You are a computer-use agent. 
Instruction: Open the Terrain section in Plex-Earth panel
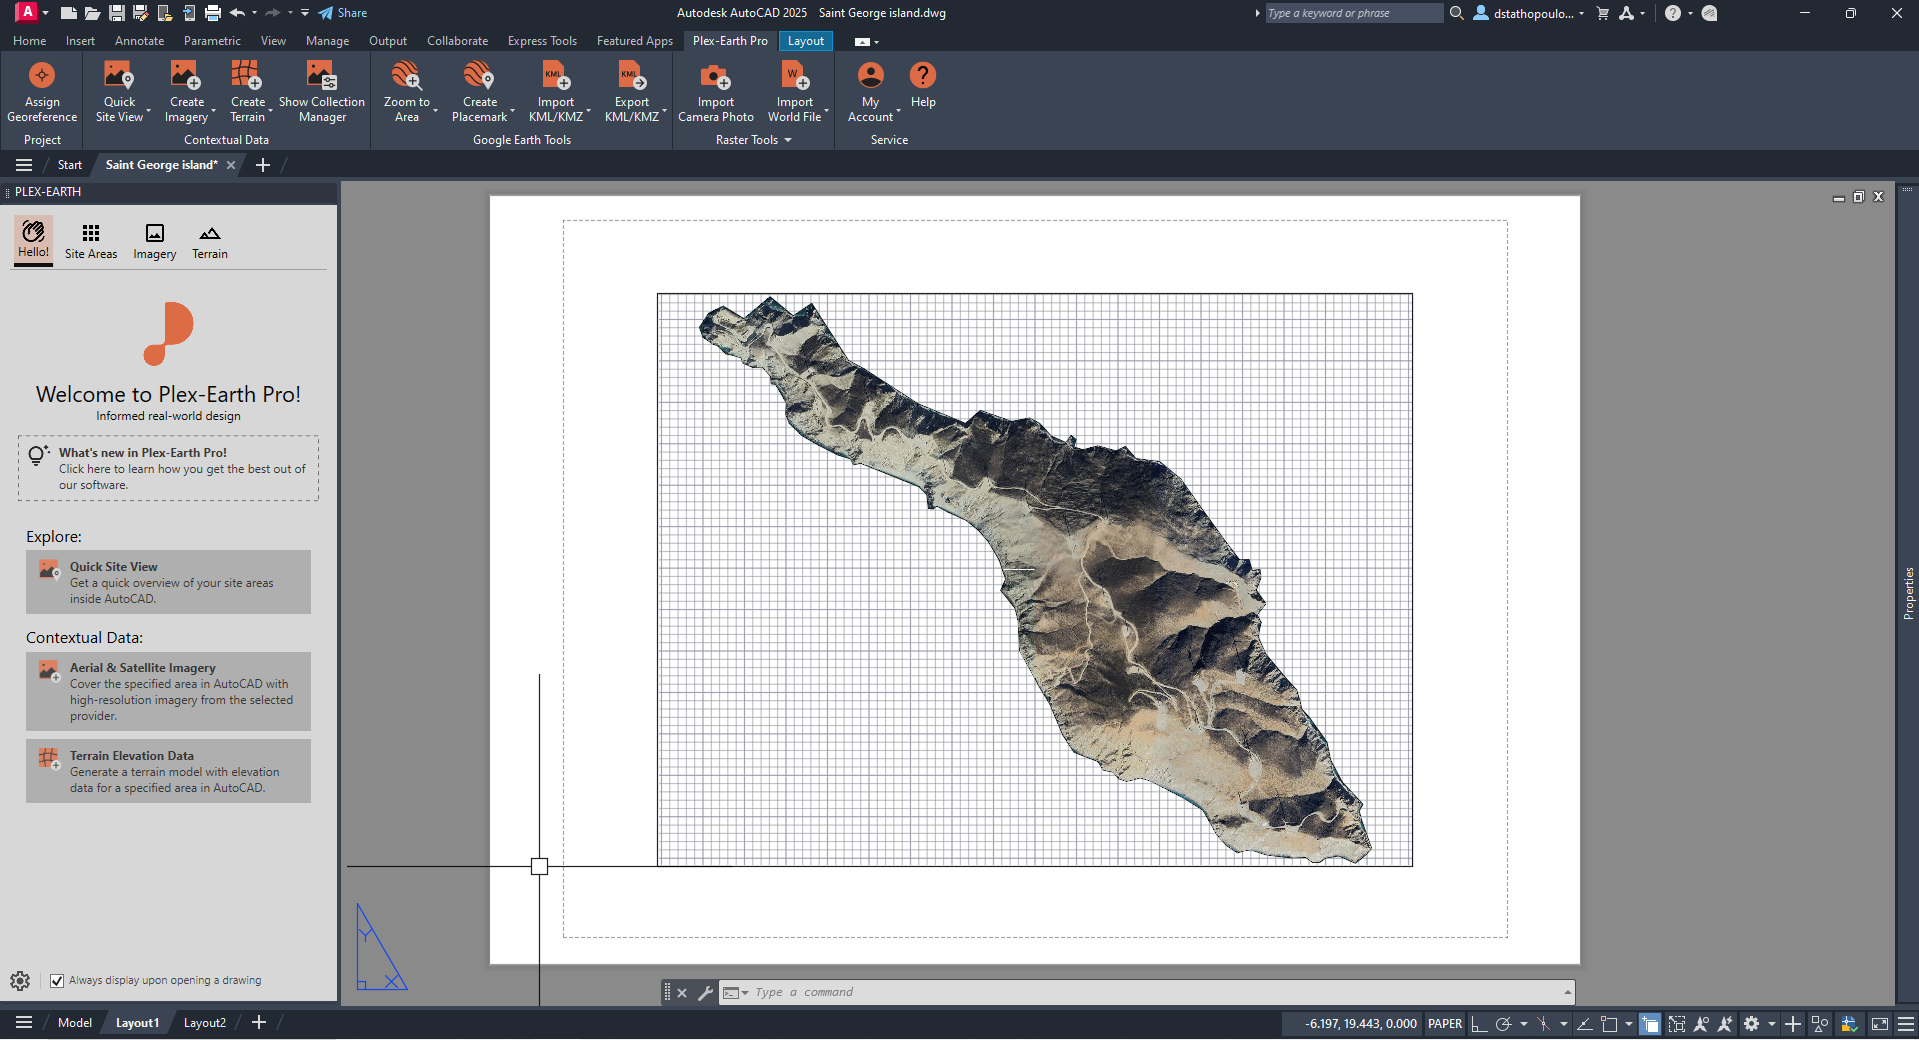click(x=210, y=242)
